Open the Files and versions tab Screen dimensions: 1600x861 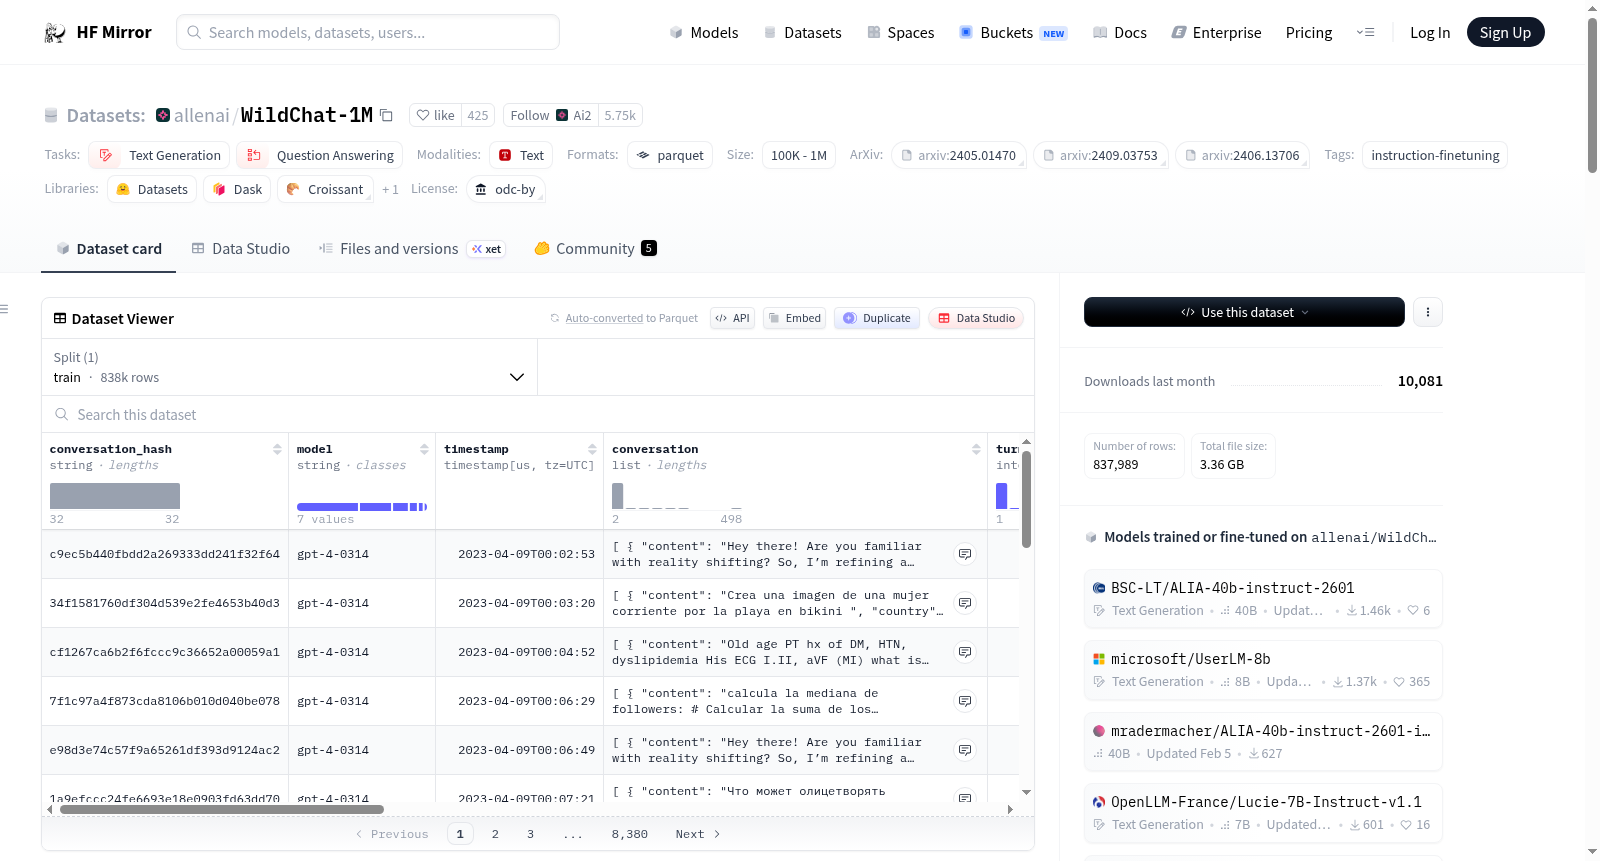[x=411, y=249]
